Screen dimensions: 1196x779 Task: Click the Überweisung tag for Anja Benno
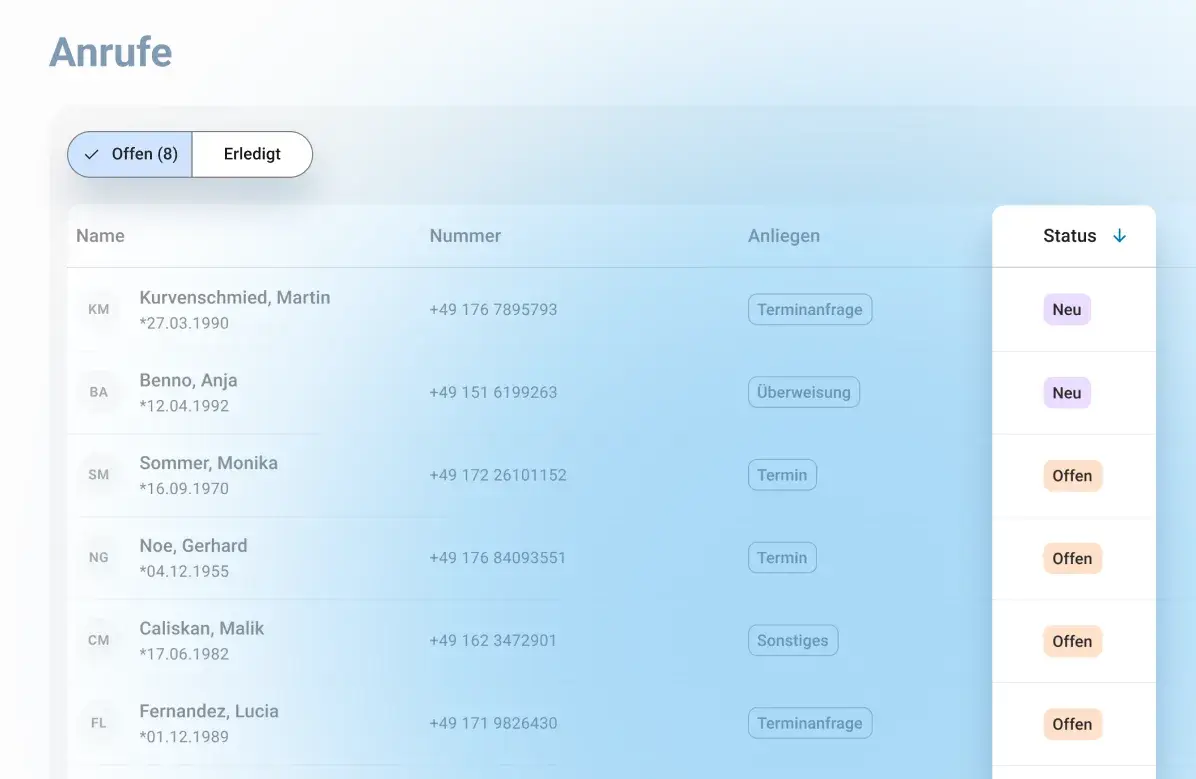[x=803, y=392]
